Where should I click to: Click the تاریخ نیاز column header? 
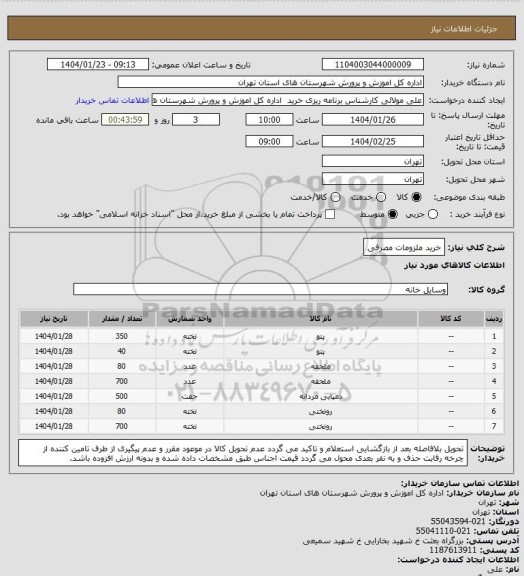point(54,318)
